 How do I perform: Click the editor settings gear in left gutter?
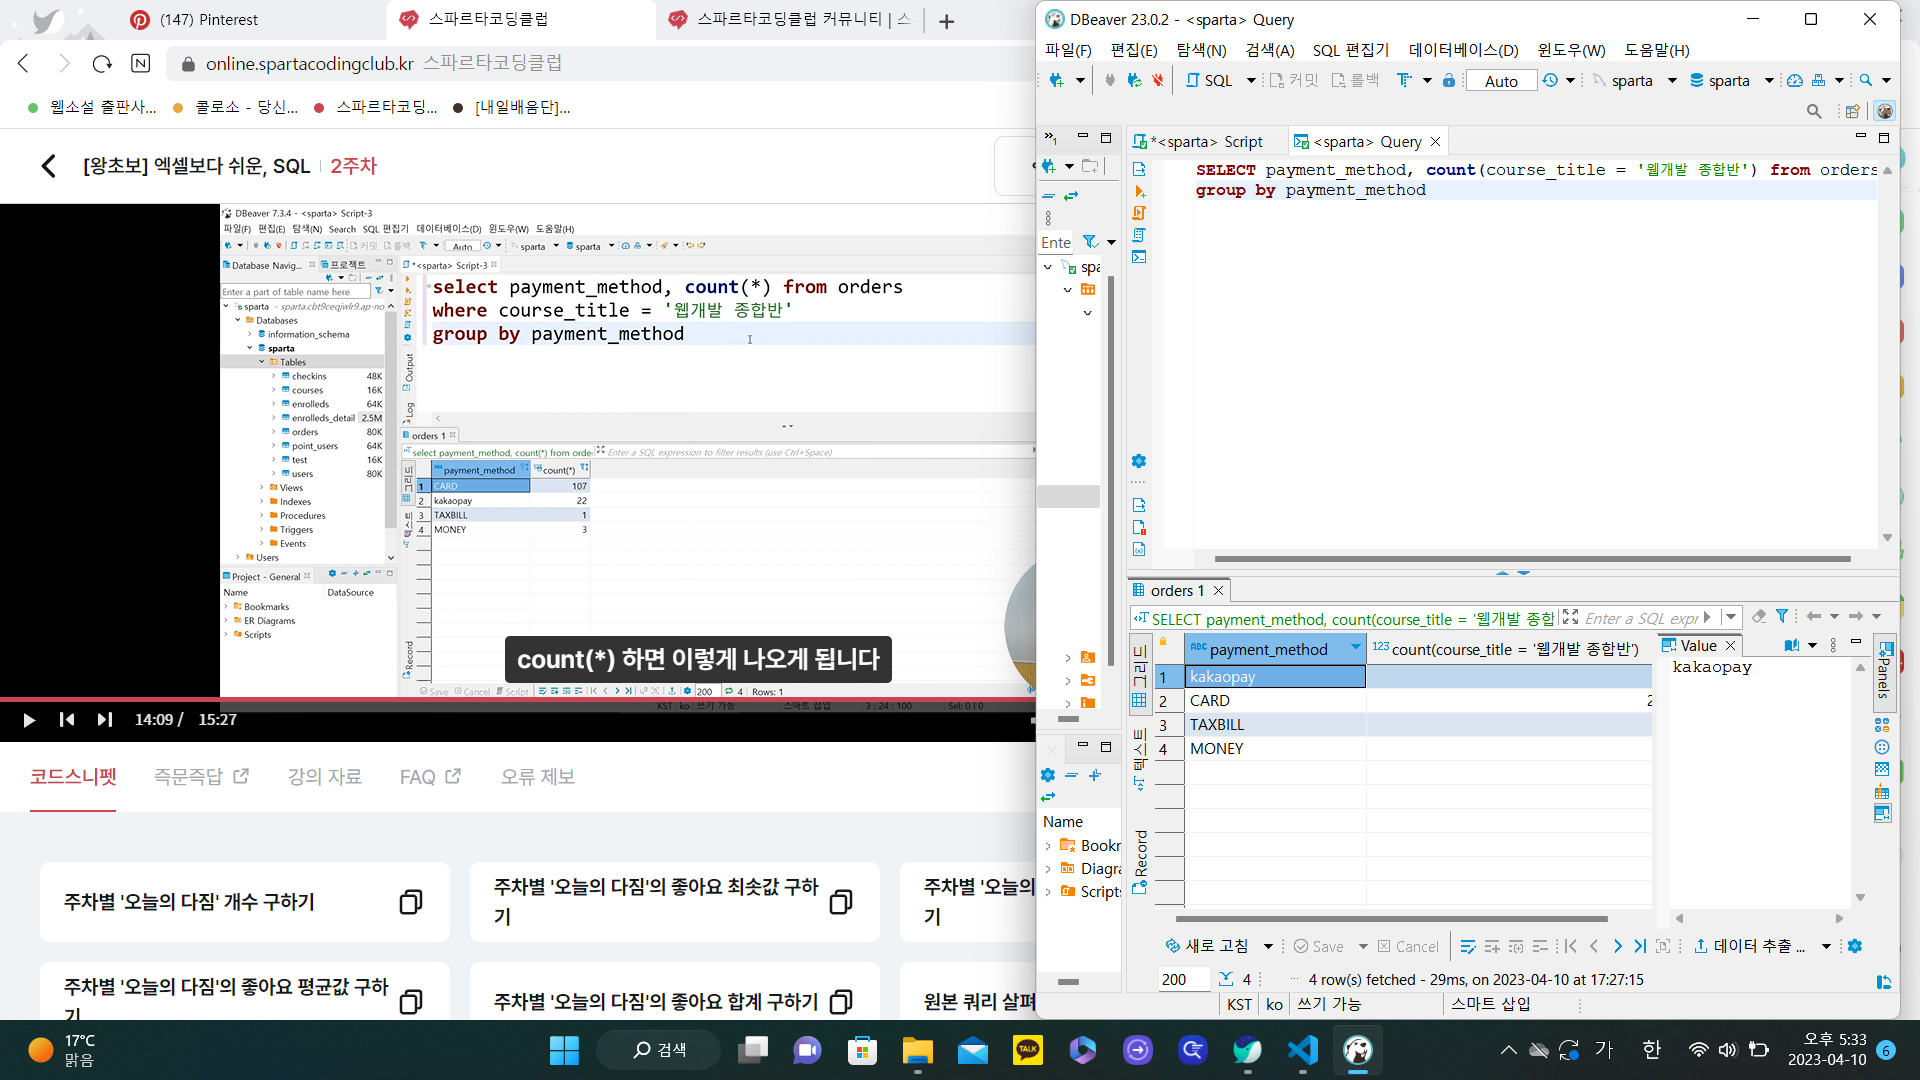(x=1139, y=461)
